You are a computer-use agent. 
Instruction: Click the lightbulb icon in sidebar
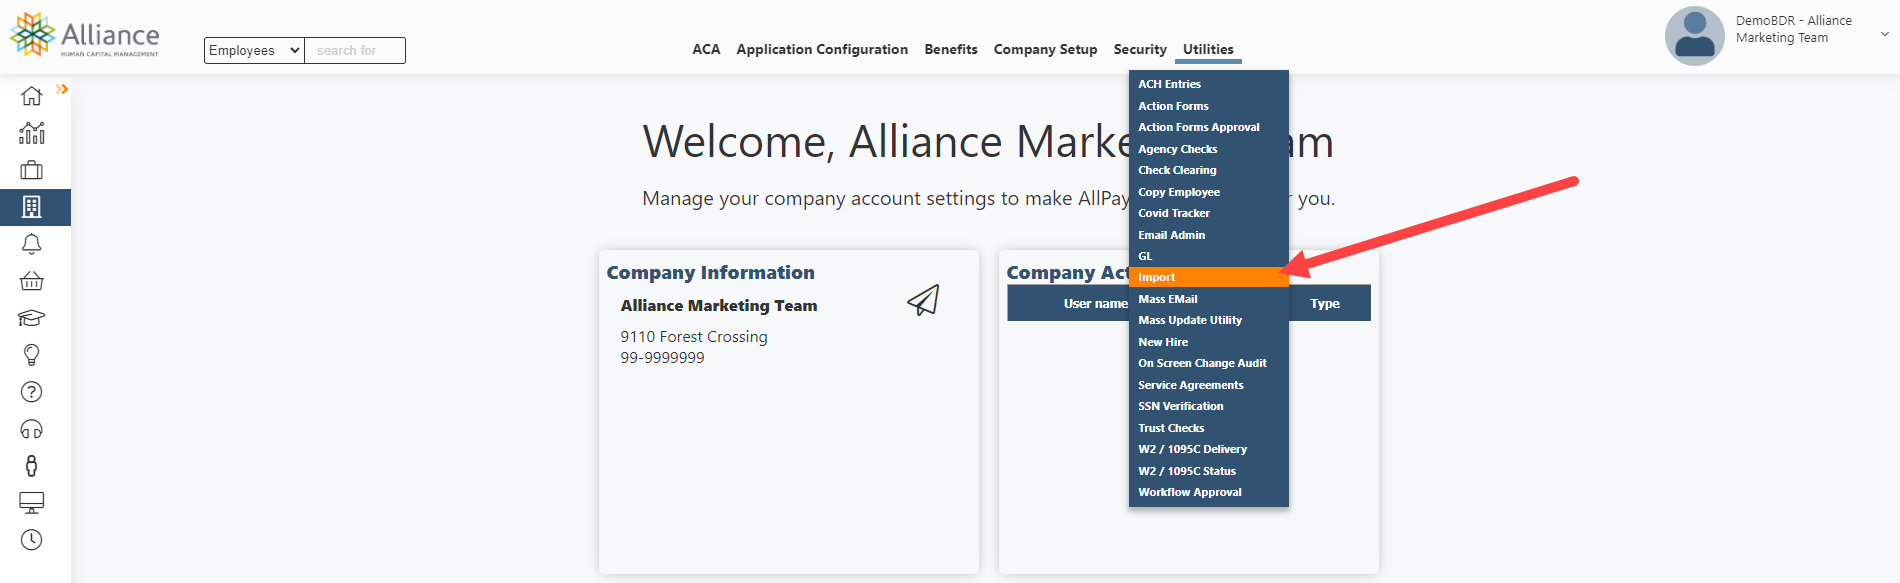[x=32, y=355]
